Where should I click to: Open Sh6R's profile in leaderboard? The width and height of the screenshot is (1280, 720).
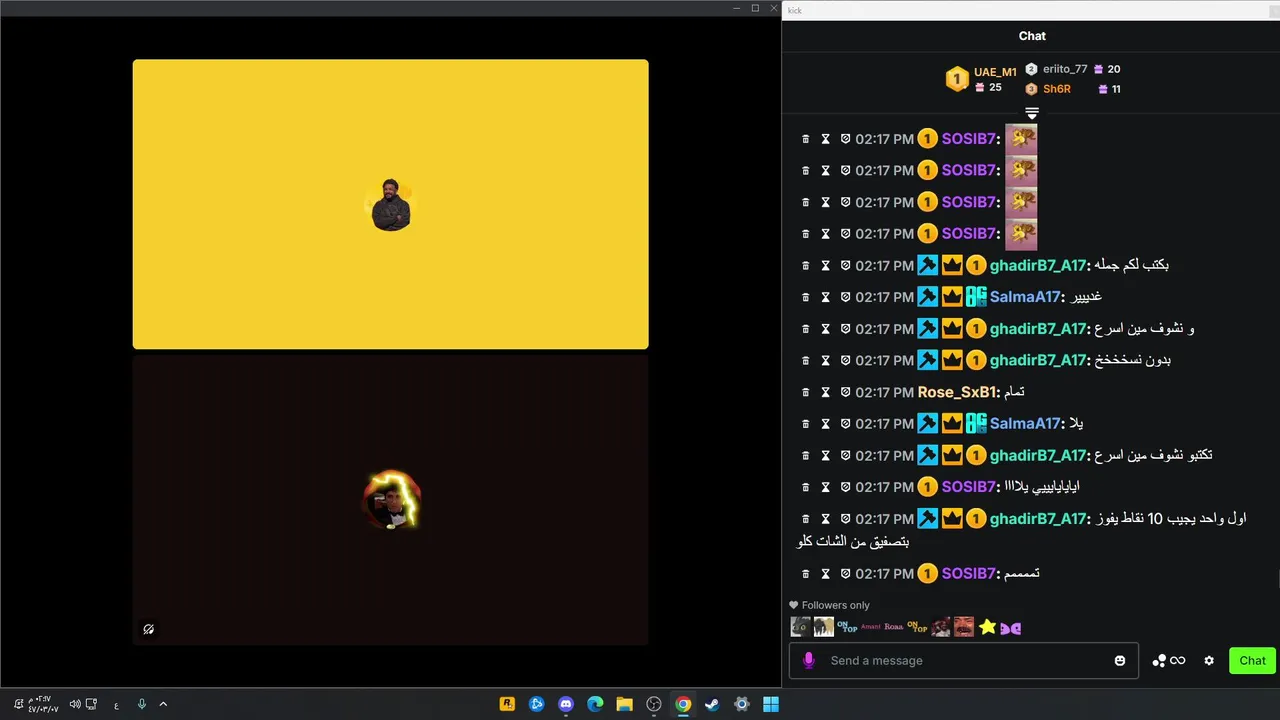point(1056,89)
